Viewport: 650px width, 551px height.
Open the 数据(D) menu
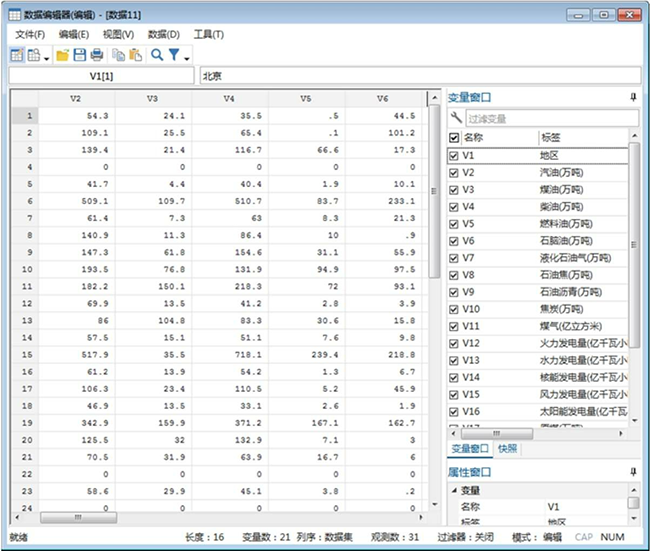[164, 34]
